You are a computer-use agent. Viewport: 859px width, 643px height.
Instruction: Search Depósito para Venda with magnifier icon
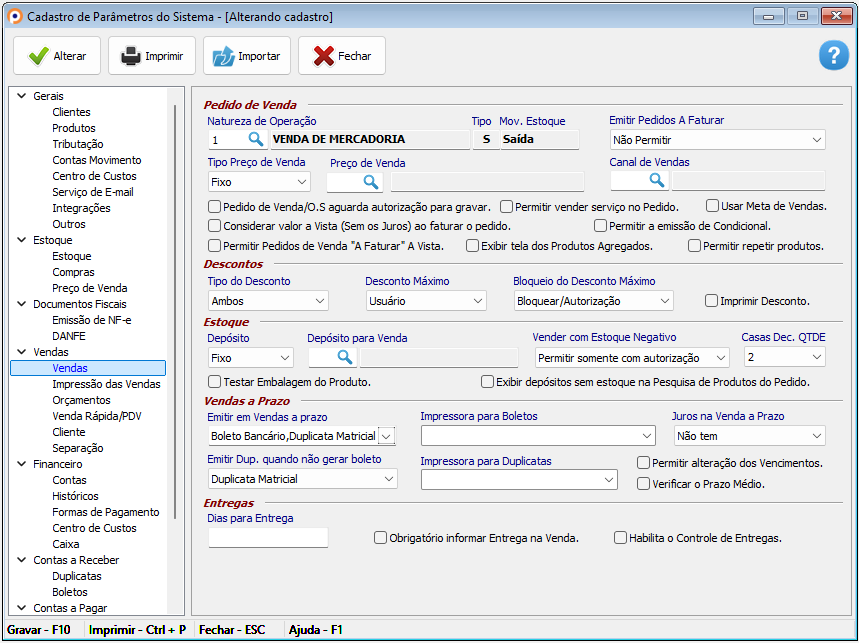coord(344,357)
